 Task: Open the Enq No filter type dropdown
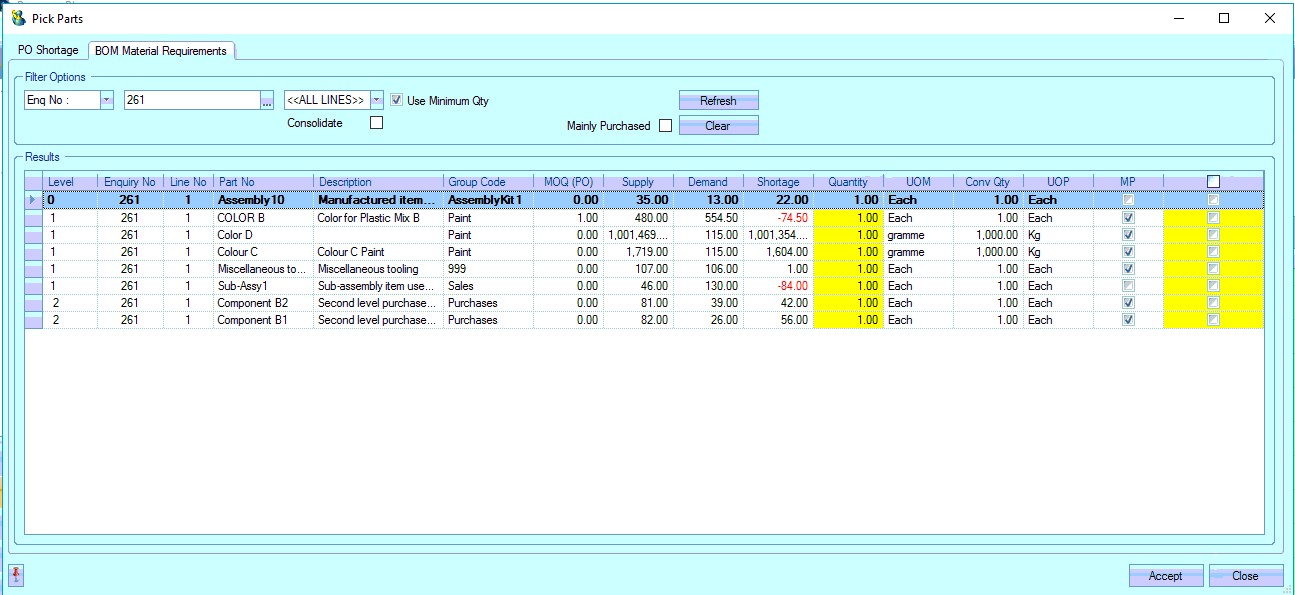[x=106, y=100]
